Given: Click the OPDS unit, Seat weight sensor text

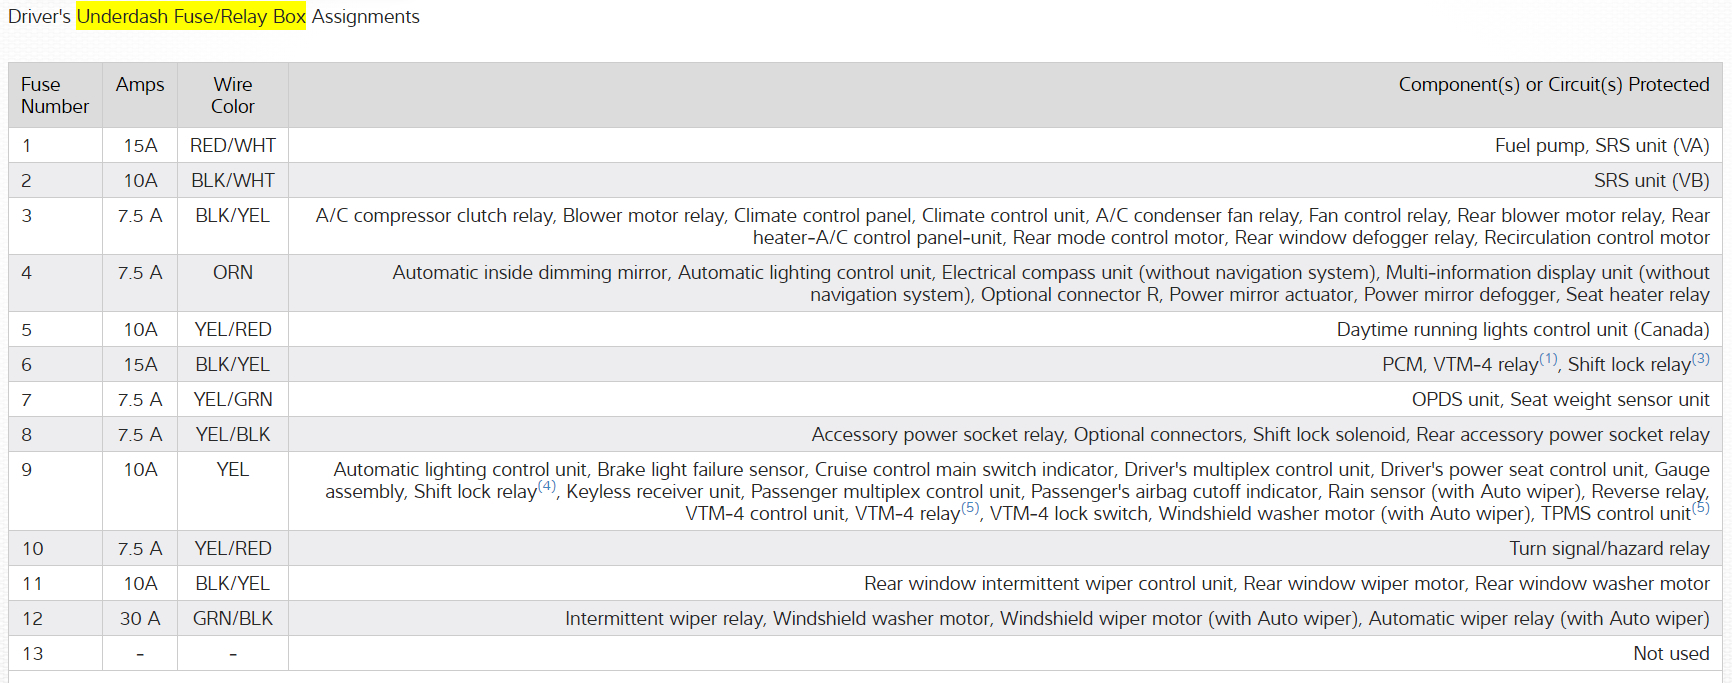Looking at the screenshot, I should (1560, 399).
